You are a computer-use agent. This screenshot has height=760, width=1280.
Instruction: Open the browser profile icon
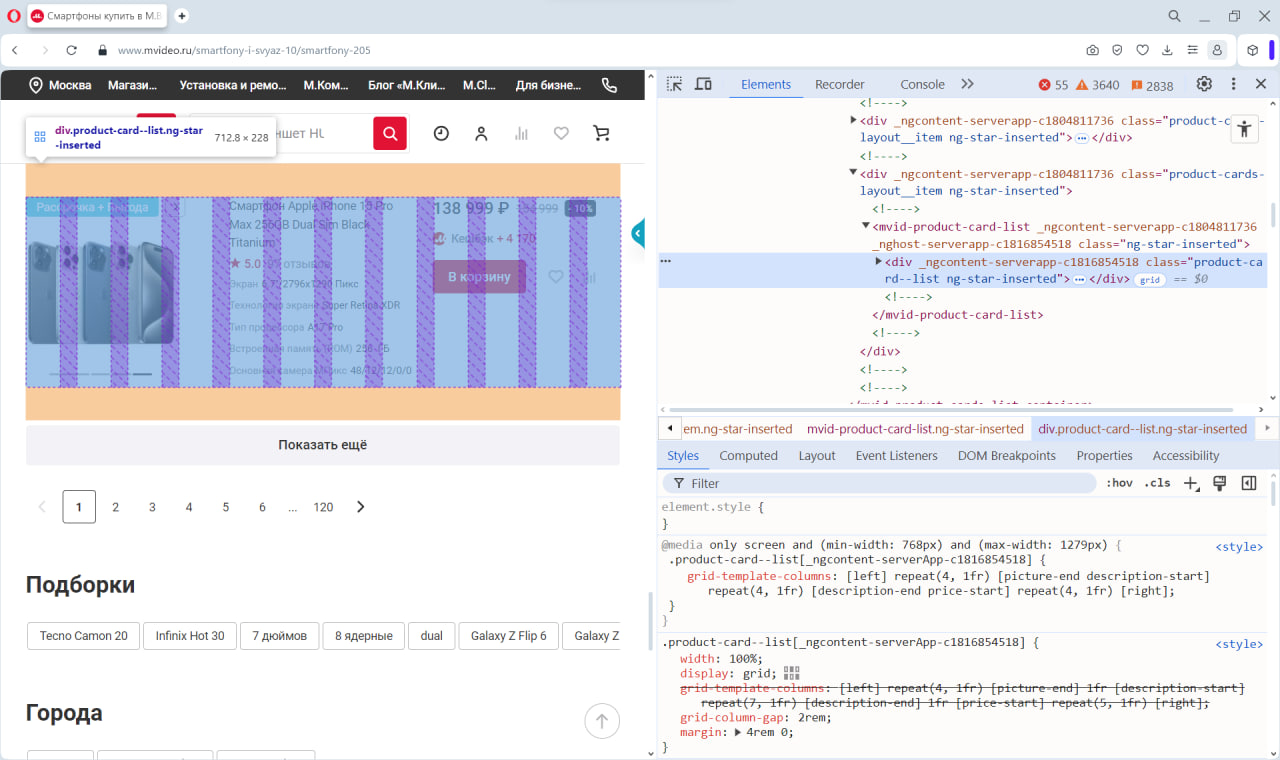(1217, 50)
